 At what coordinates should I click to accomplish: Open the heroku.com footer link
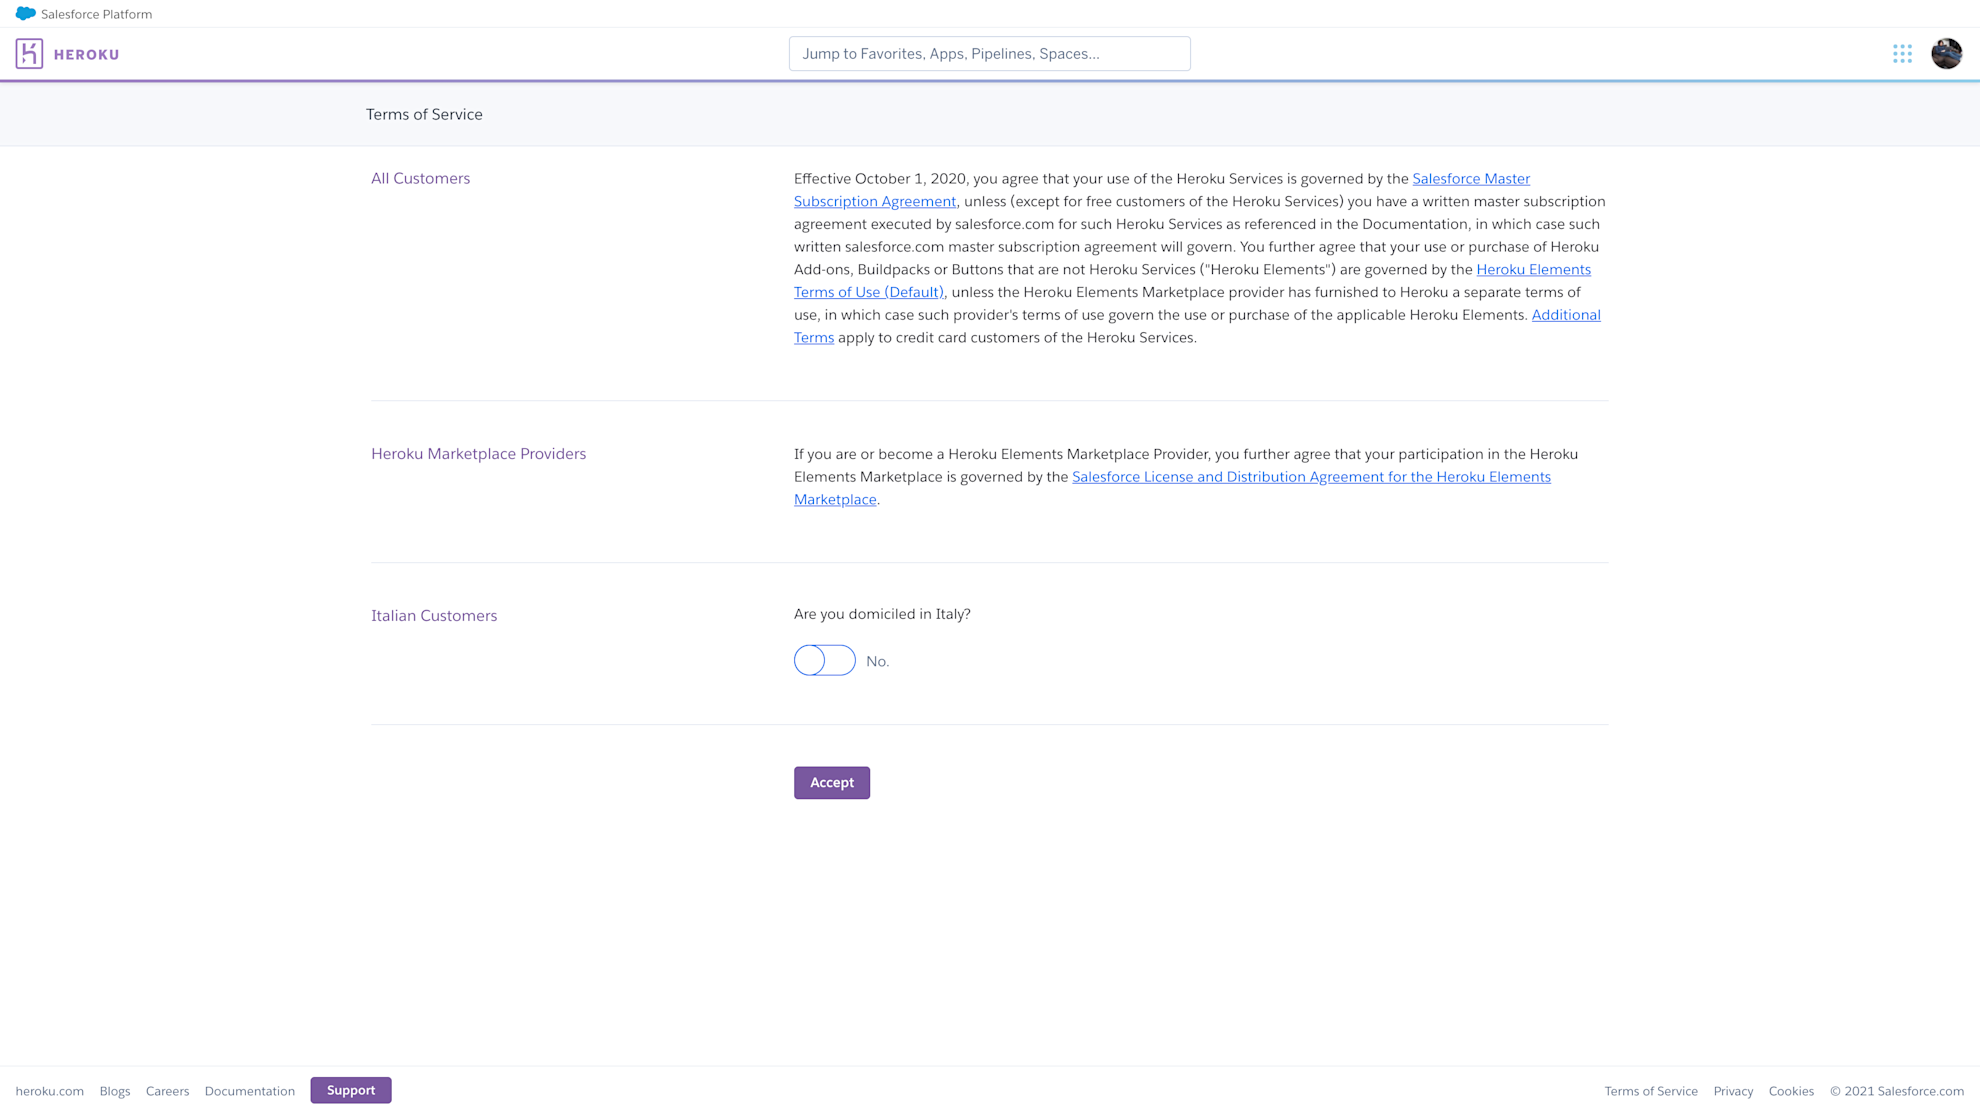point(49,1091)
